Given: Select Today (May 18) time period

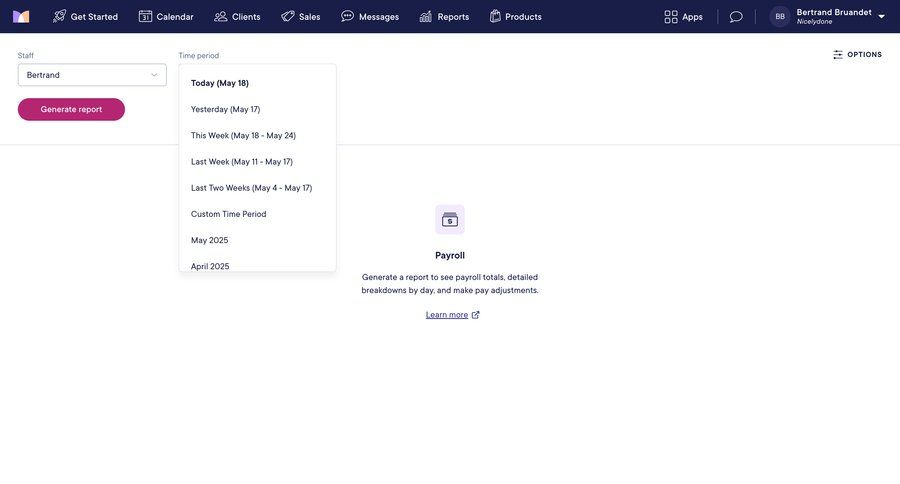Looking at the screenshot, I should 220,83.
